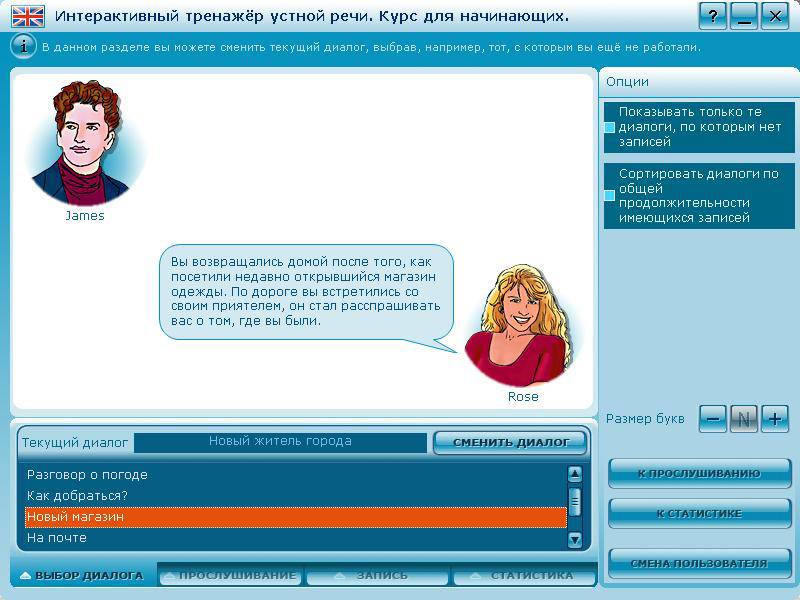Select the Разговор о погоде dialog
This screenshot has width=800, height=600.
[88, 475]
